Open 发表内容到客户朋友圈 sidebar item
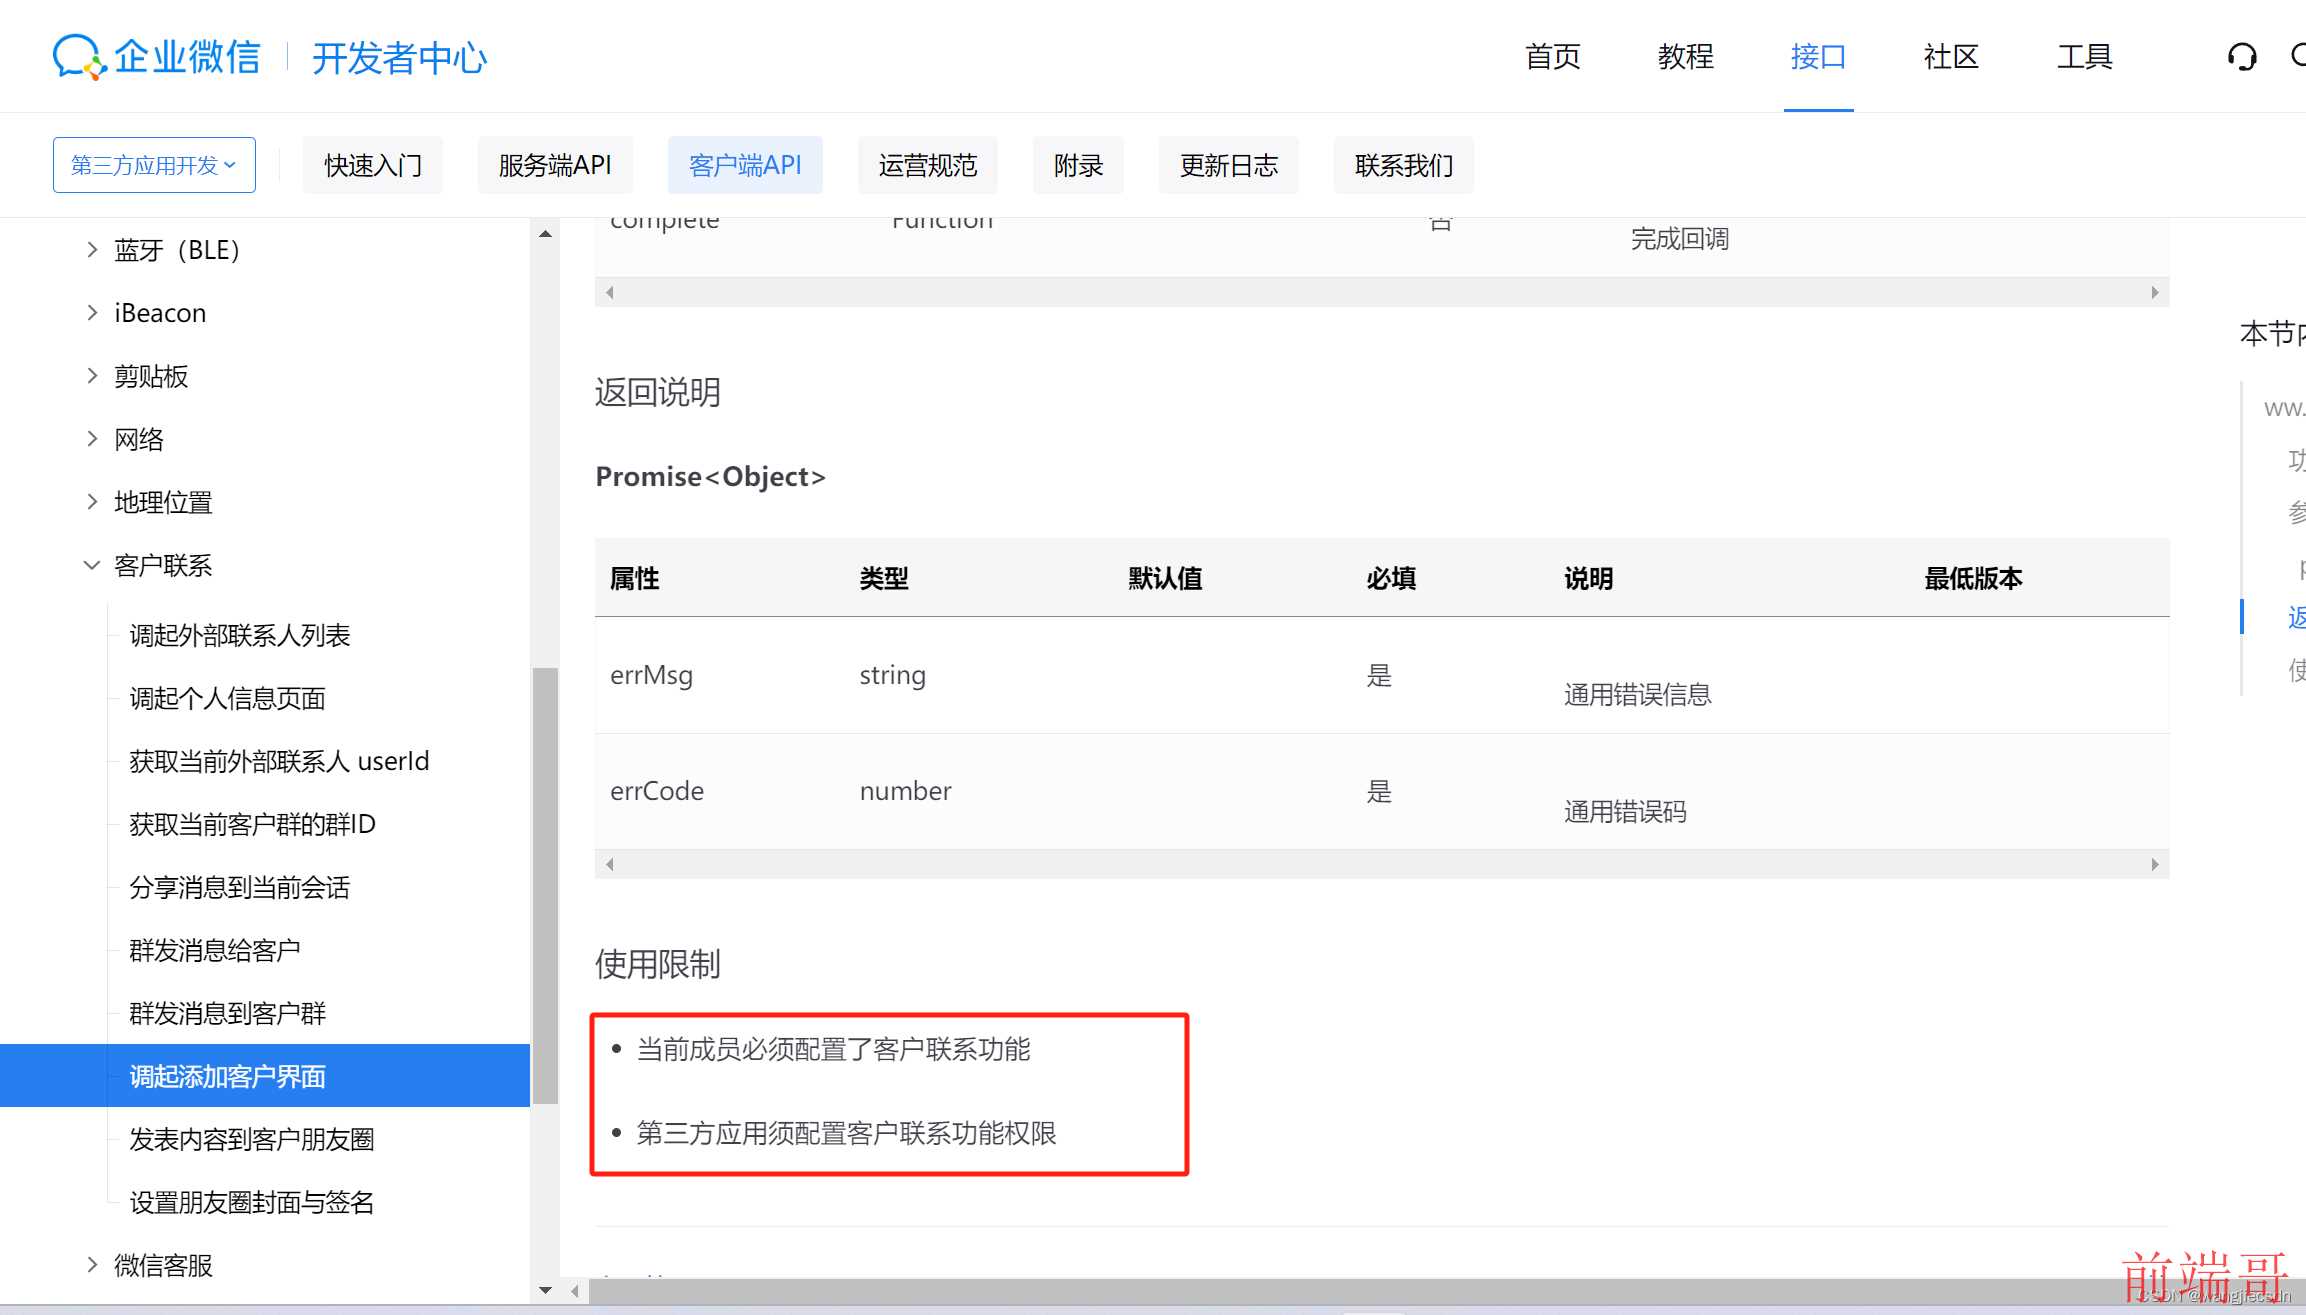This screenshot has width=2306, height=1315. (252, 1139)
